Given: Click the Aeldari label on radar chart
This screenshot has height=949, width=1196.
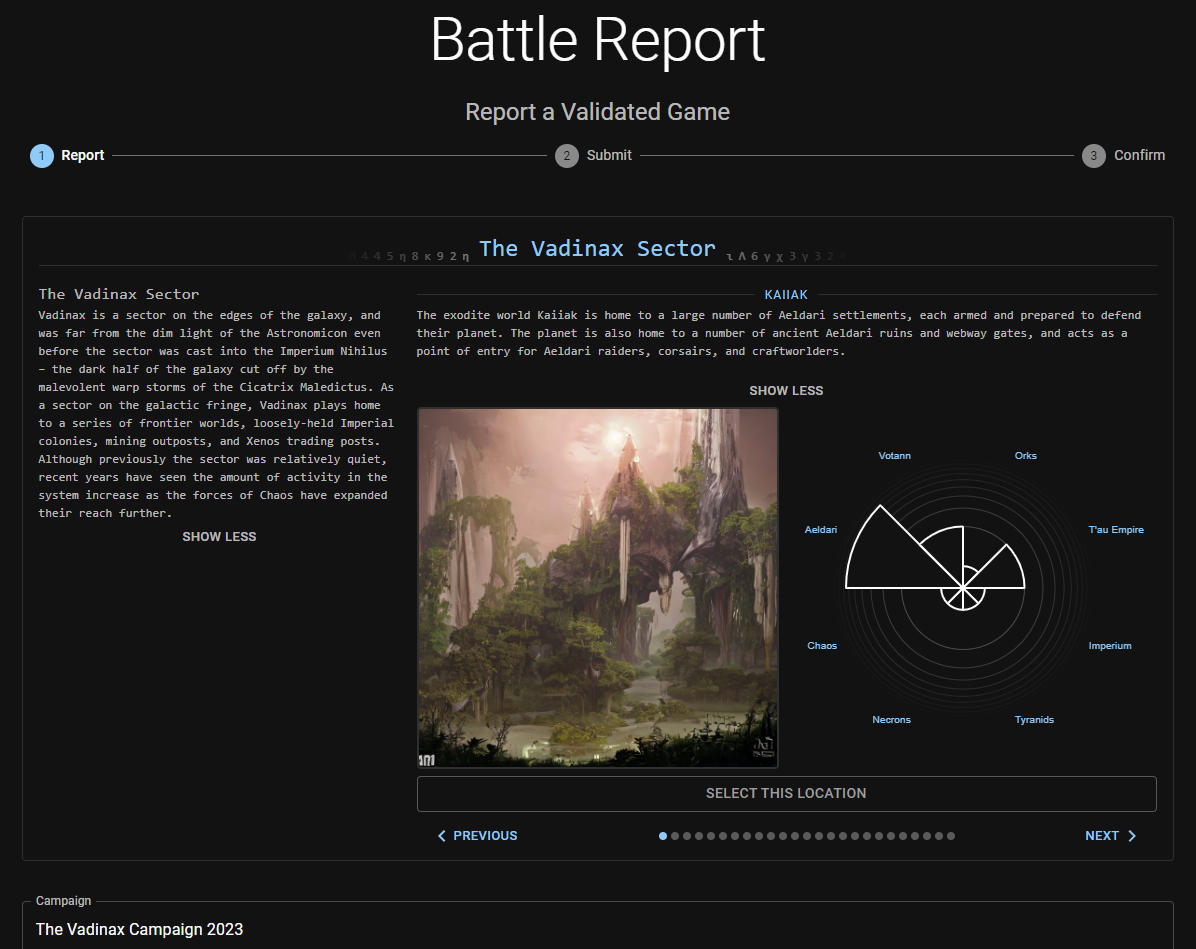Looking at the screenshot, I should click(x=821, y=530).
